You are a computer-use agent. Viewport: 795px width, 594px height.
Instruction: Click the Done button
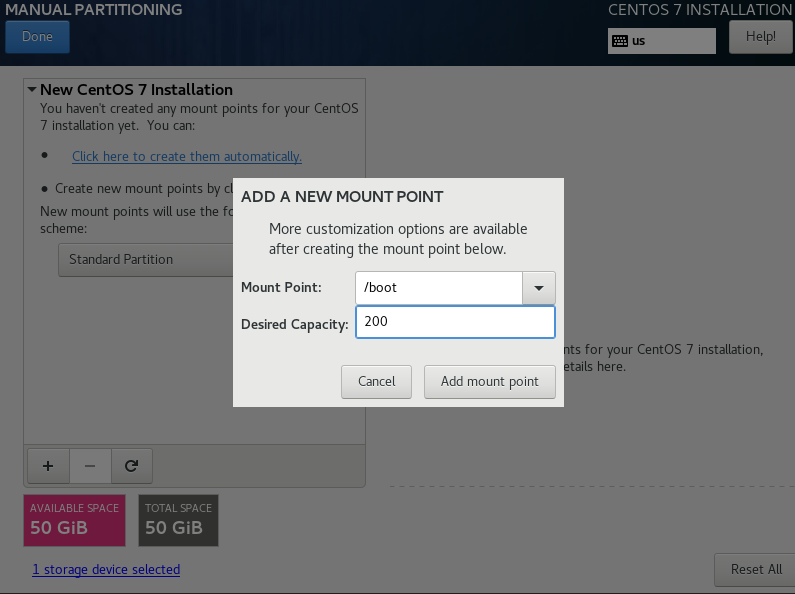pyautogui.click(x=37, y=37)
